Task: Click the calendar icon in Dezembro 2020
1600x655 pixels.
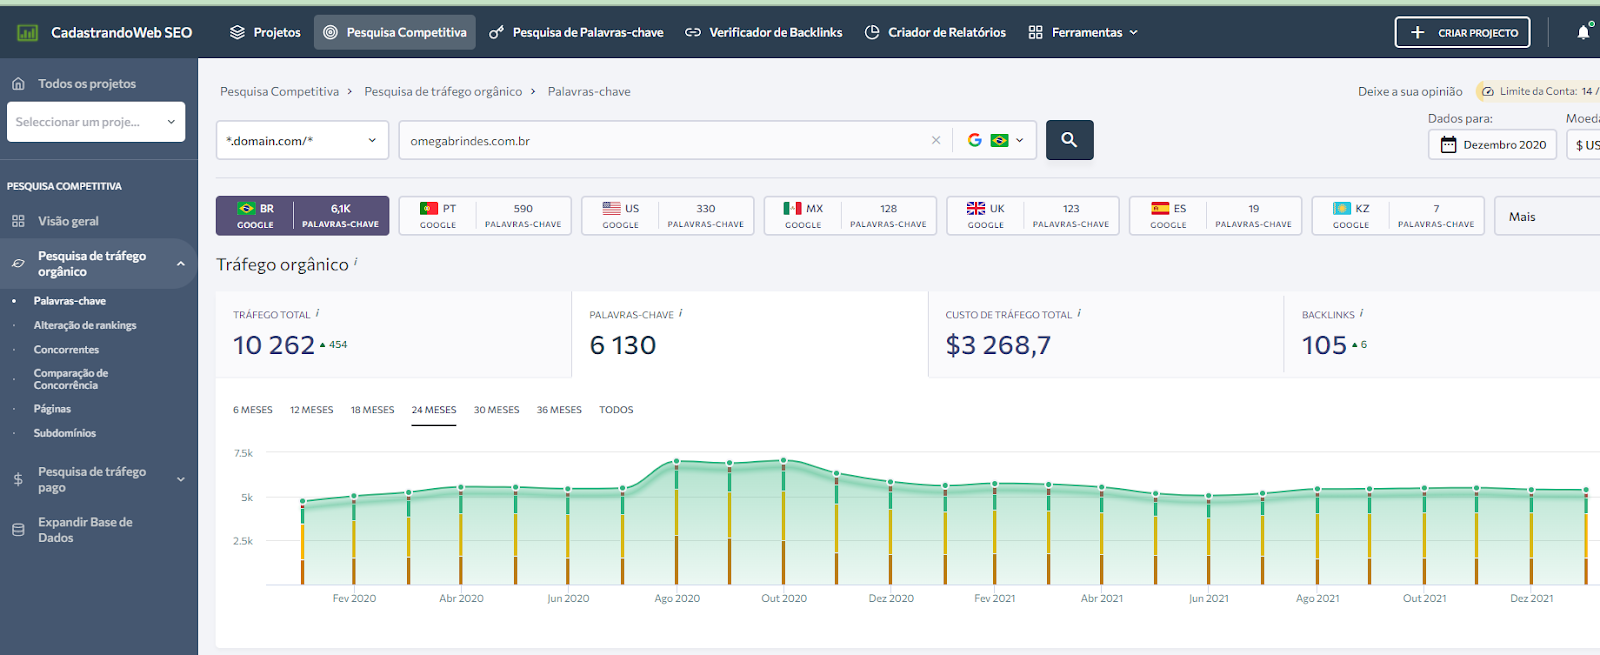Action: pyautogui.click(x=1448, y=145)
